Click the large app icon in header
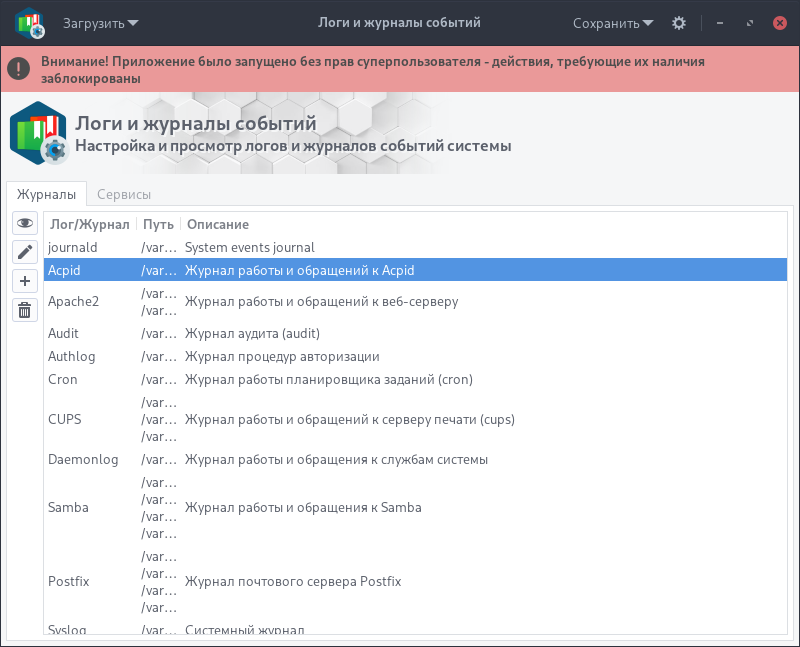This screenshot has height=647, width=800. pos(38,133)
